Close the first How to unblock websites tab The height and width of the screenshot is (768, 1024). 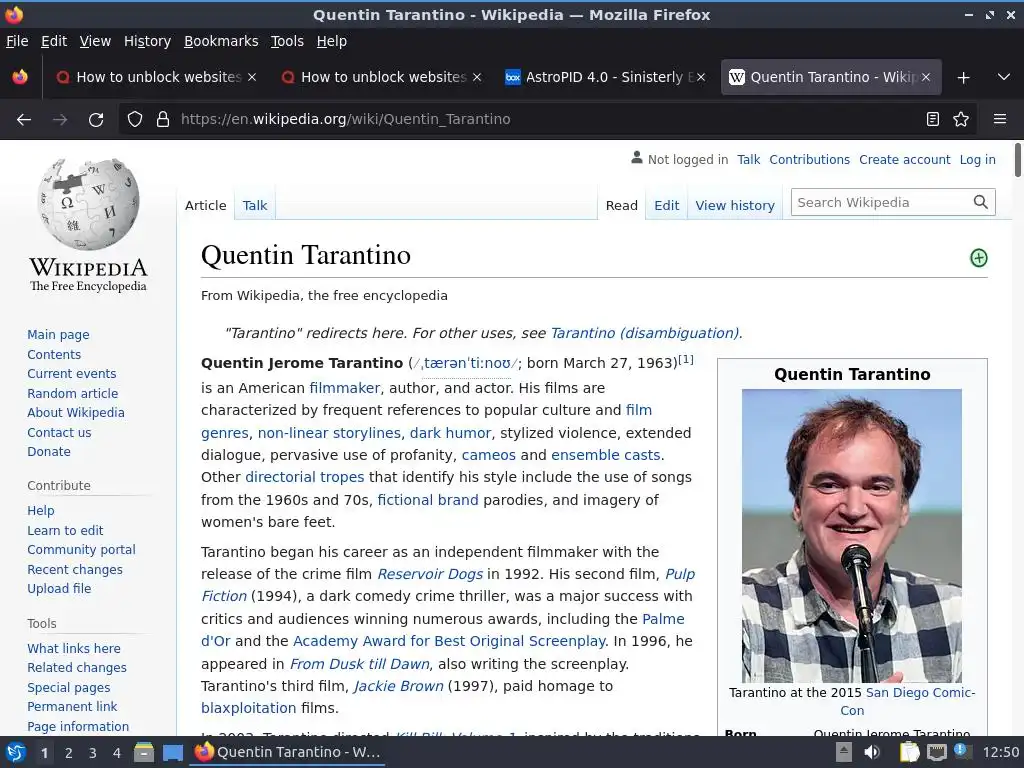click(252, 77)
